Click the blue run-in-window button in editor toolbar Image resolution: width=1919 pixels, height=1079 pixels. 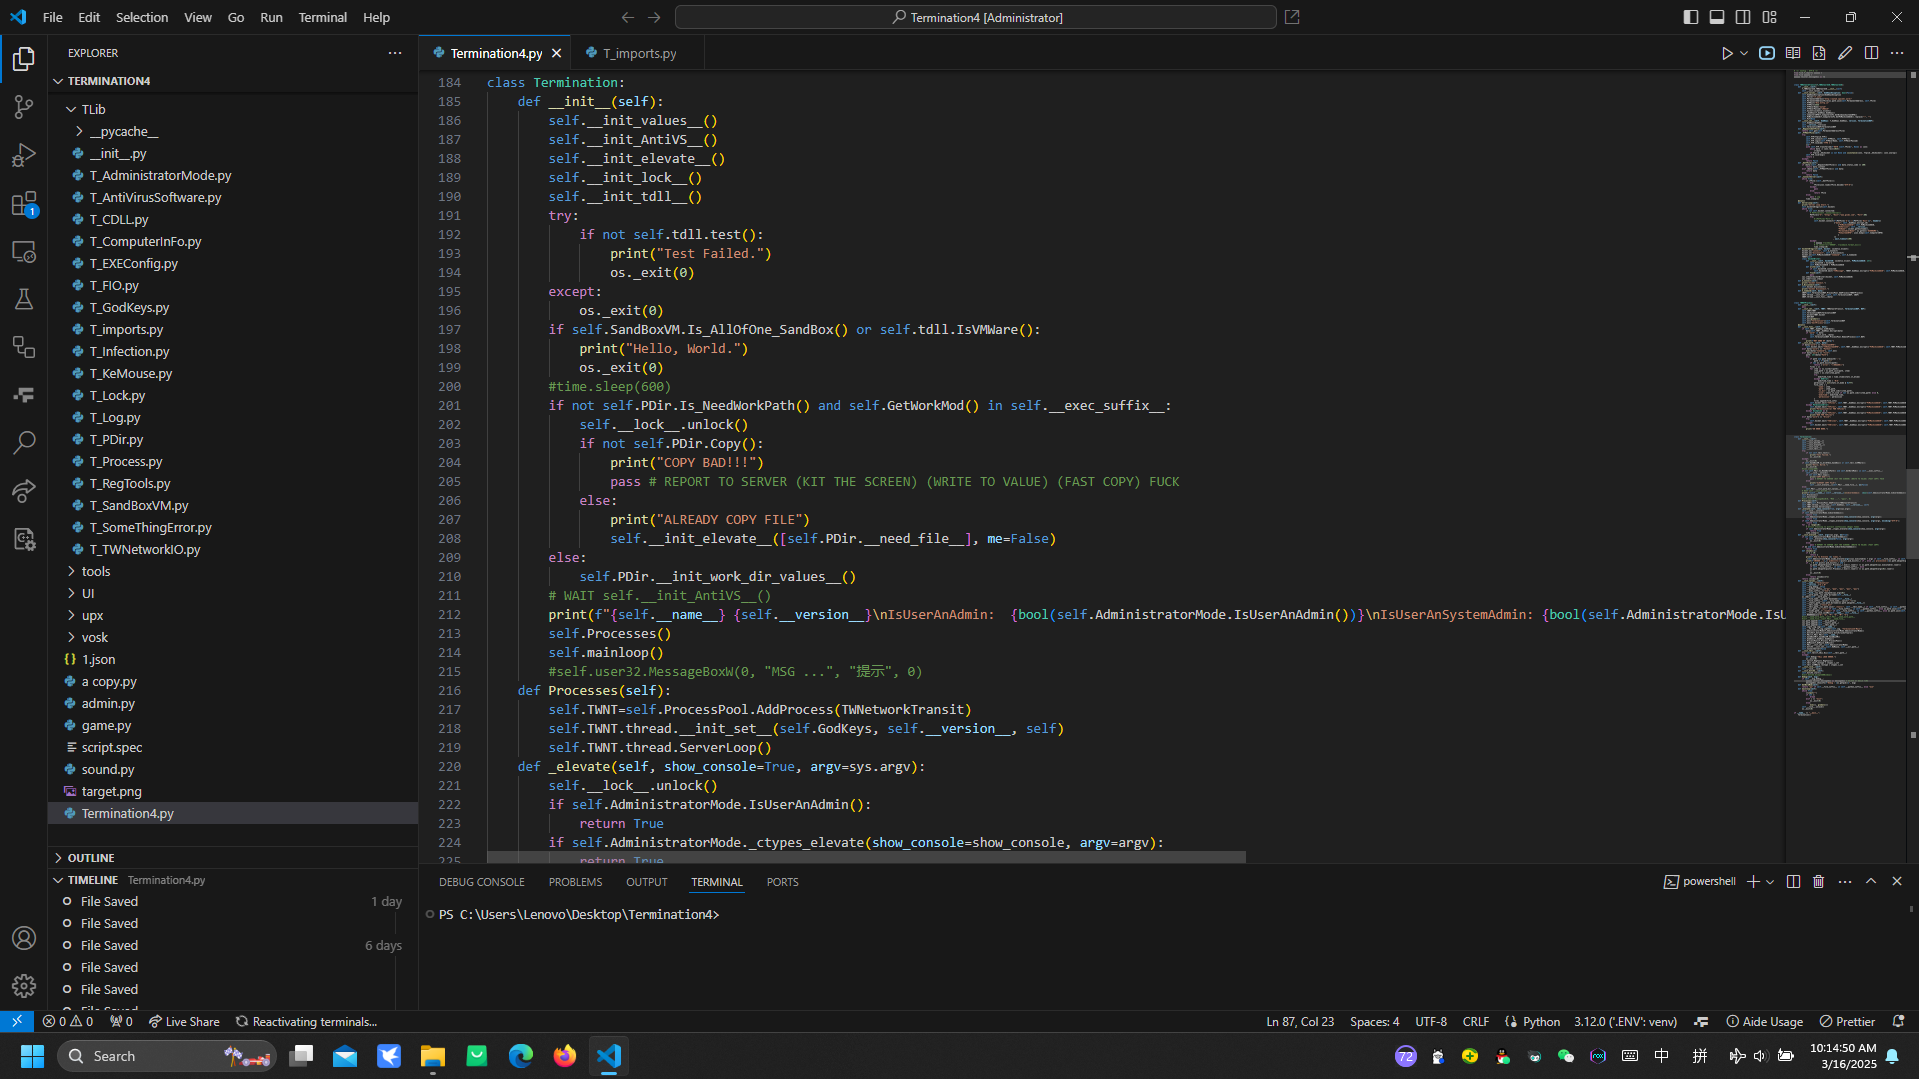click(1767, 53)
